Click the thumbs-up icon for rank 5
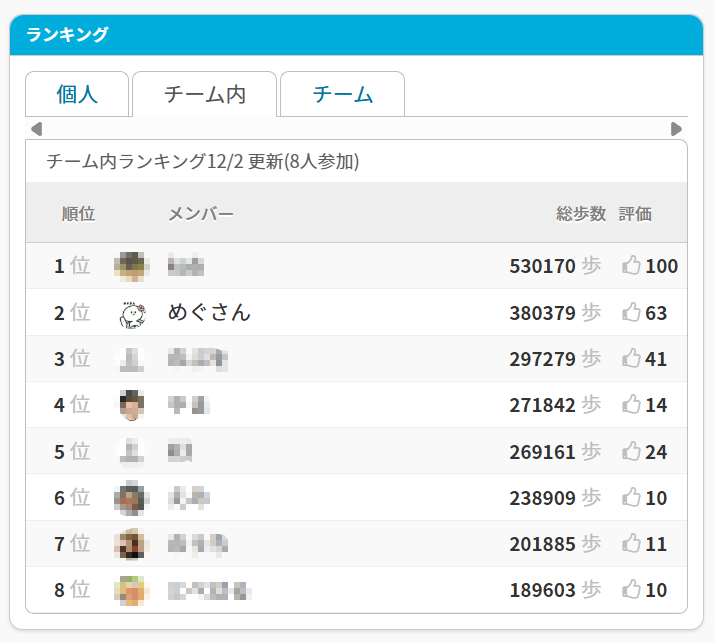Screen dimensions: 715x643 click(631, 451)
